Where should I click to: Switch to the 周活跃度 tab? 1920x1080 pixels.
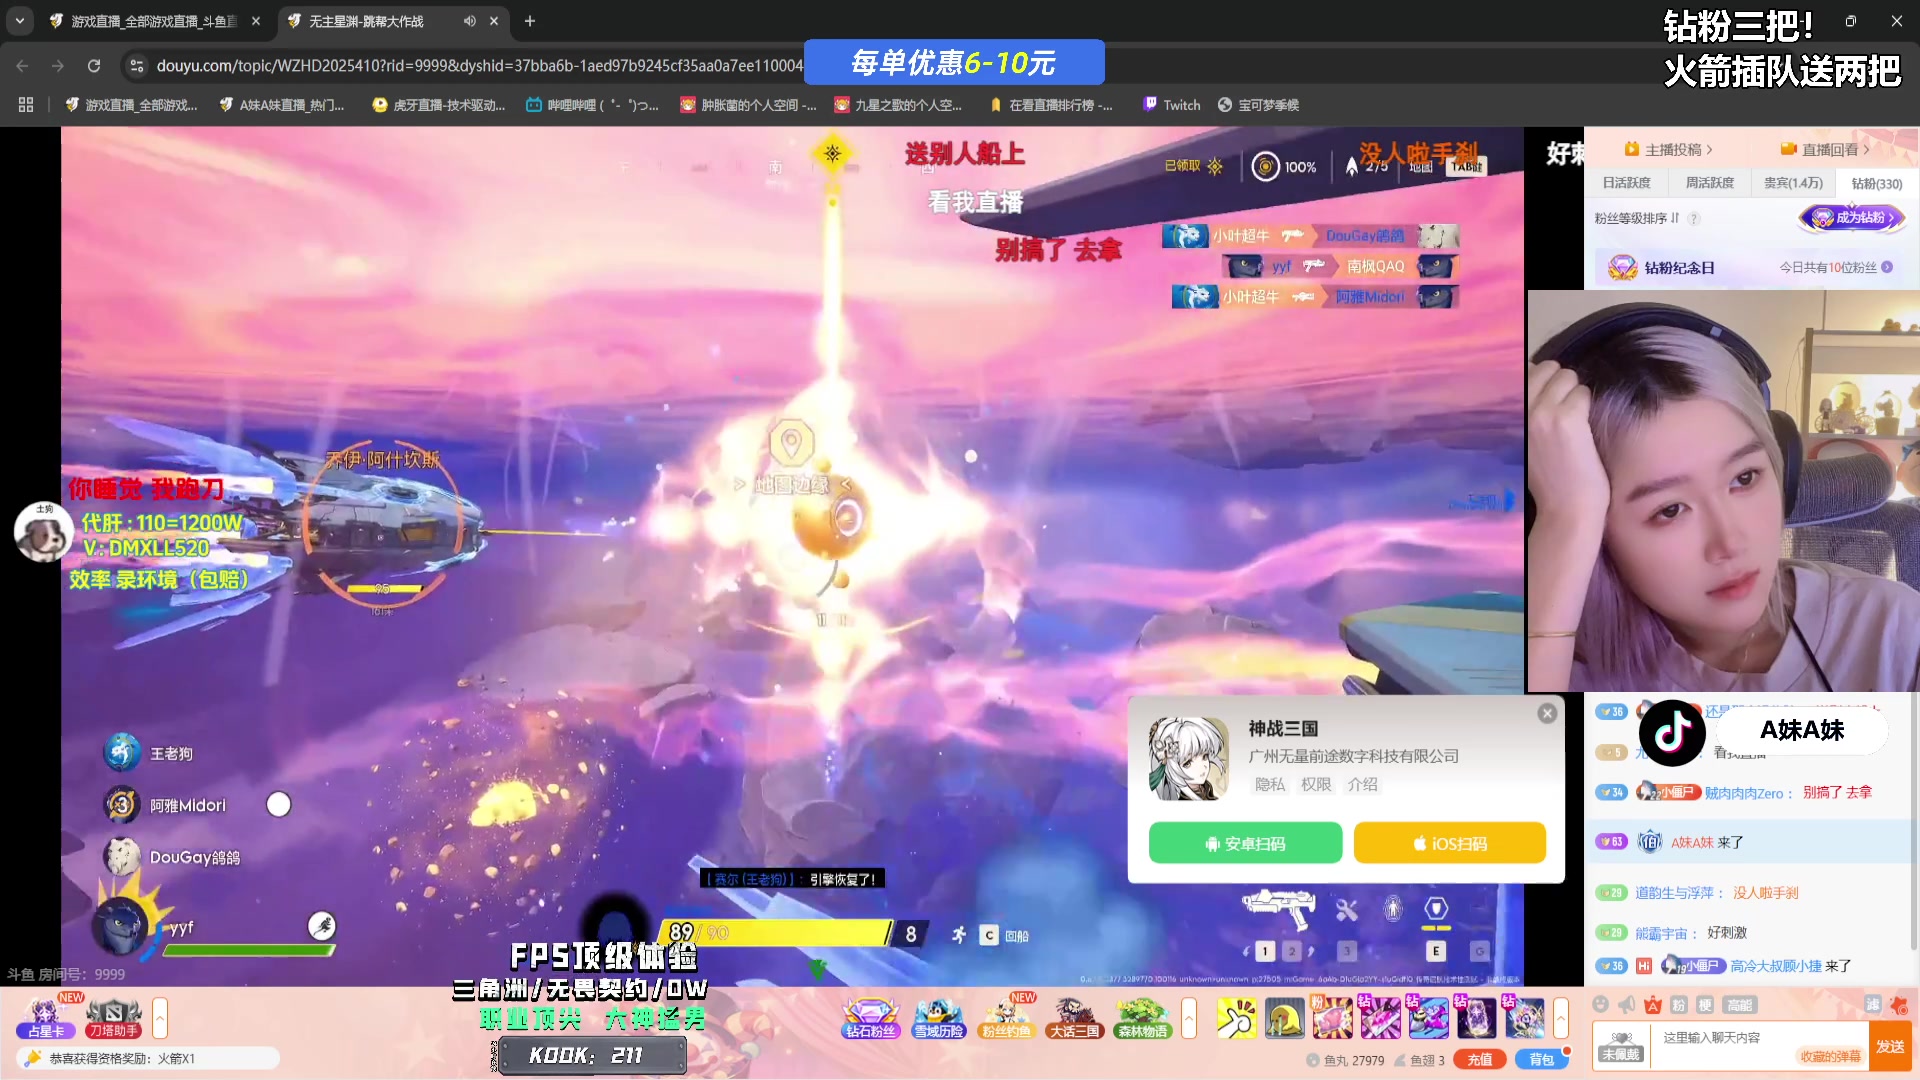pos(1710,183)
